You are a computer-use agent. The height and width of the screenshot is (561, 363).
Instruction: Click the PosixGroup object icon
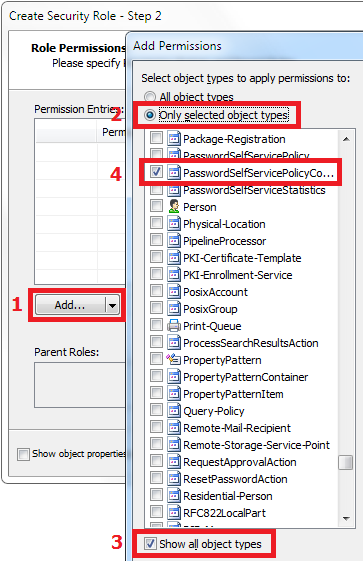174,308
